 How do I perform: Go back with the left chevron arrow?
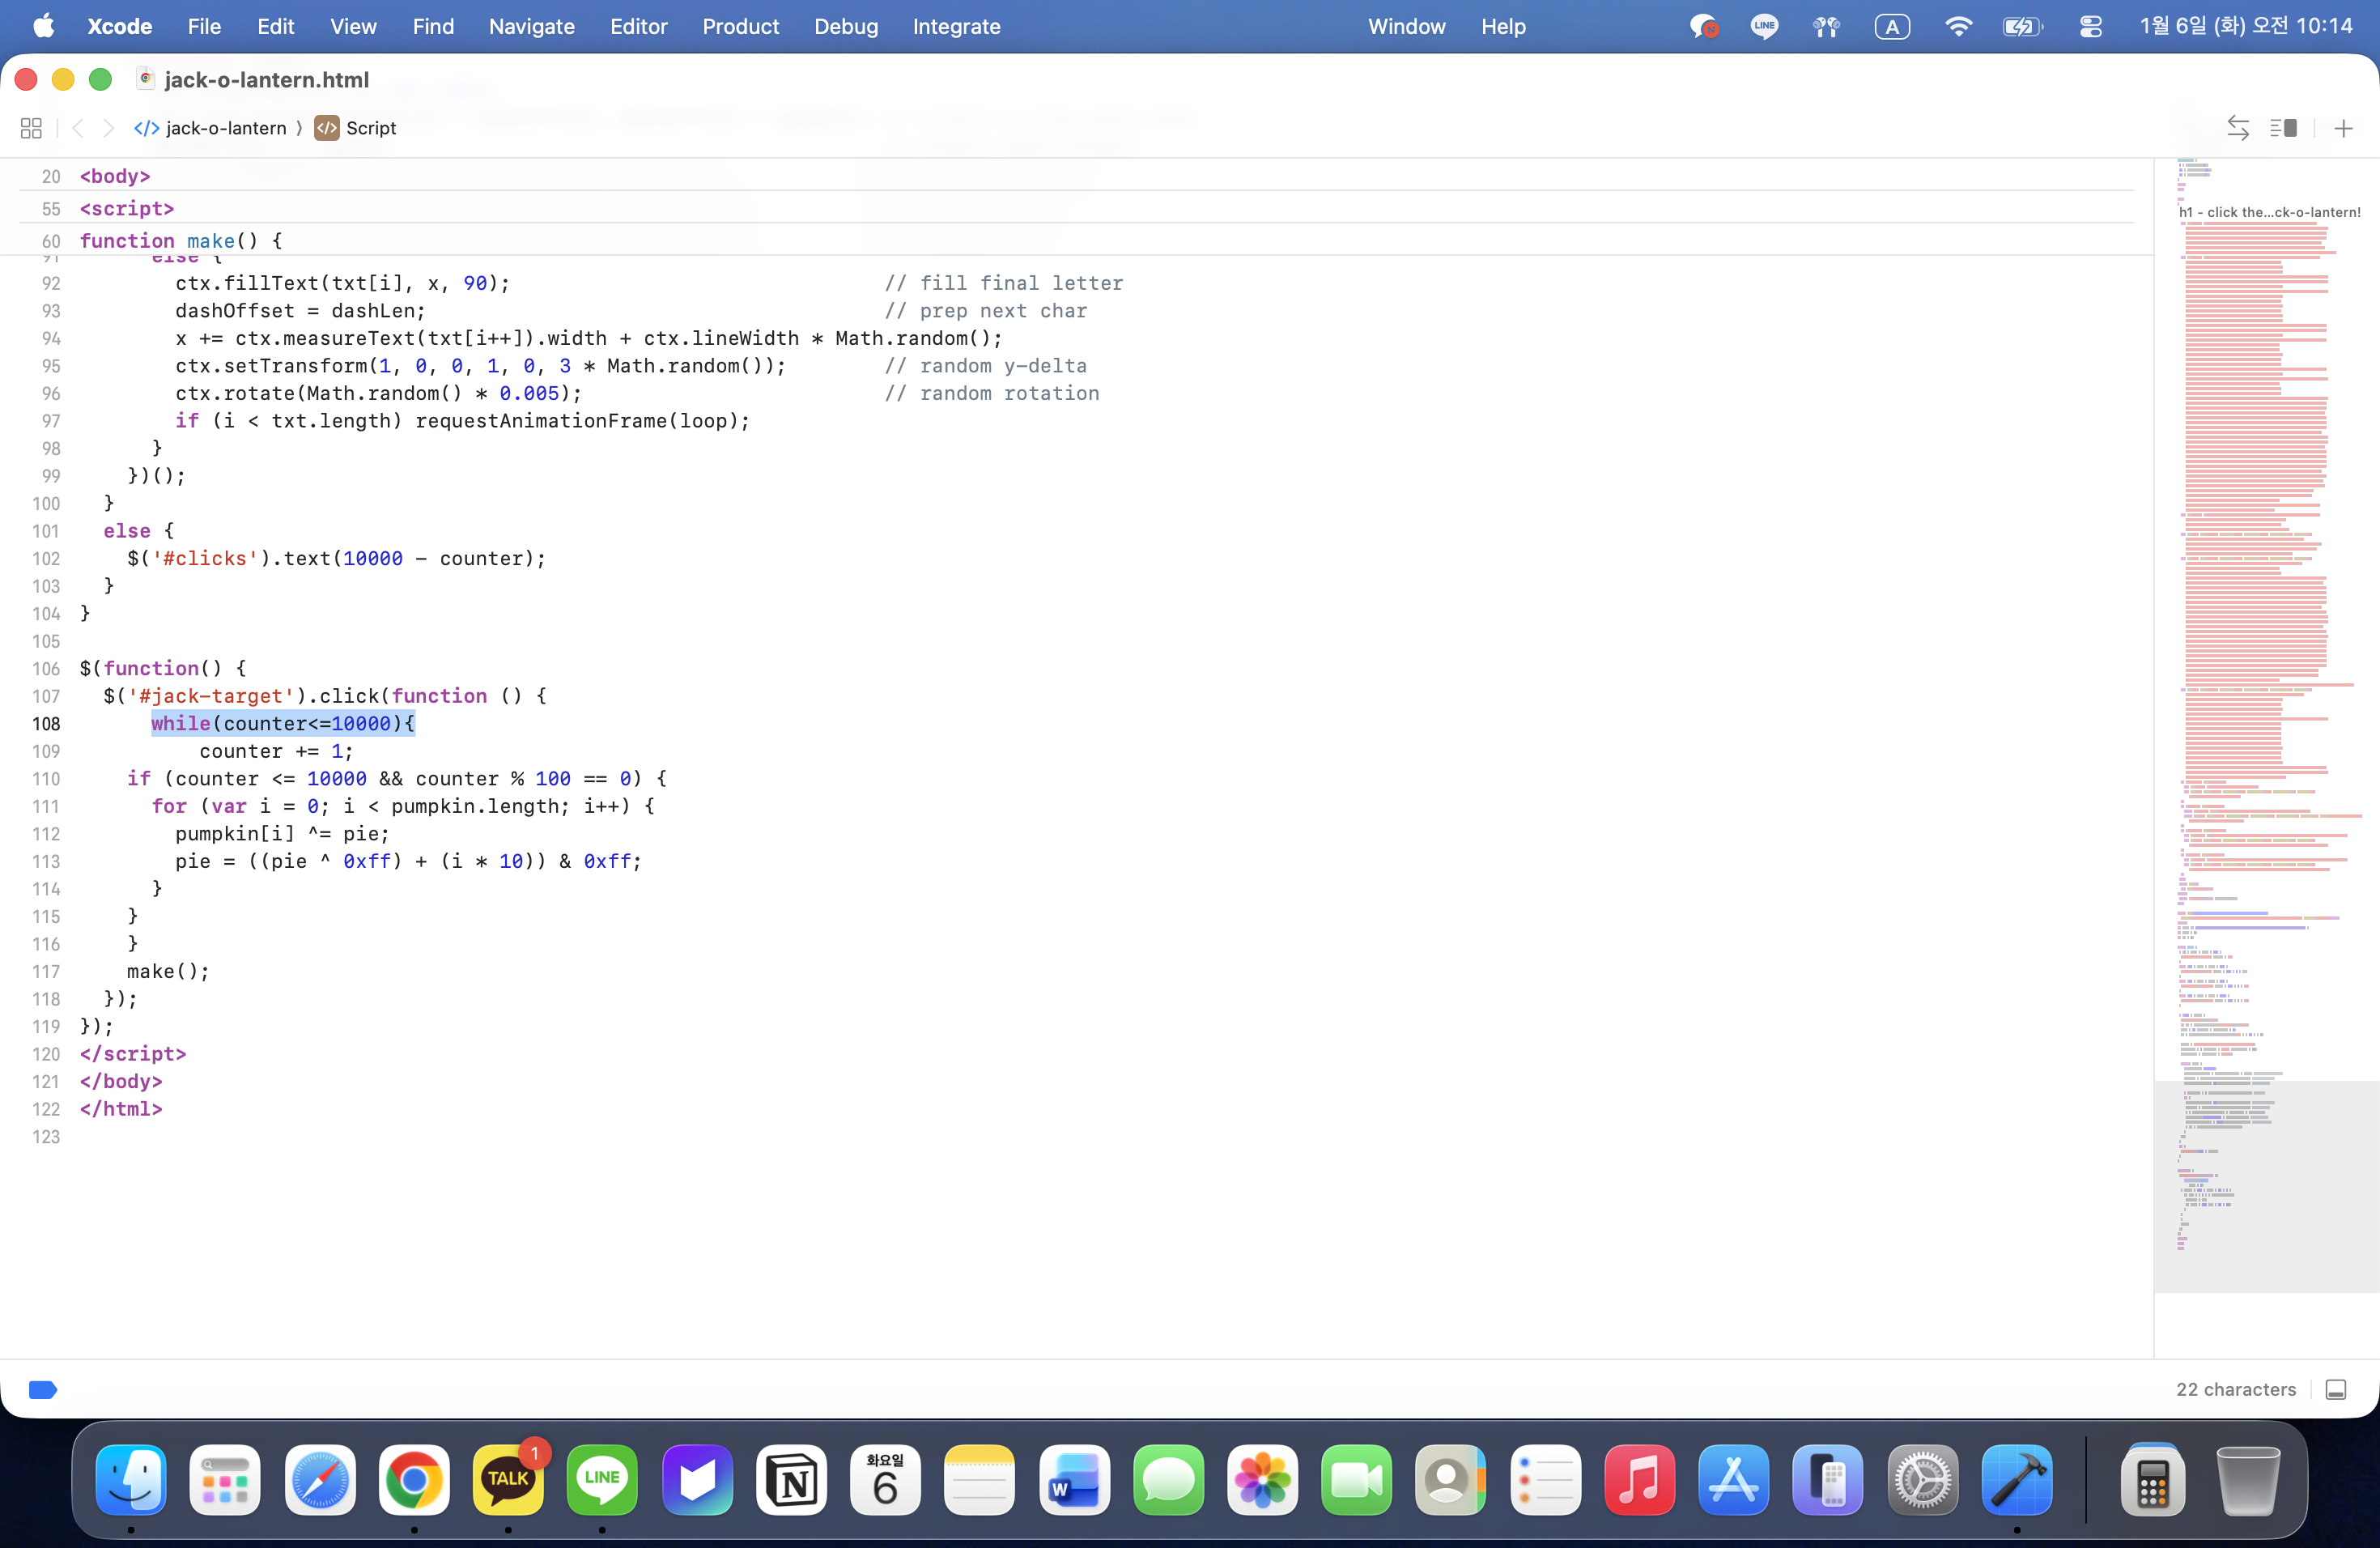point(78,128)
